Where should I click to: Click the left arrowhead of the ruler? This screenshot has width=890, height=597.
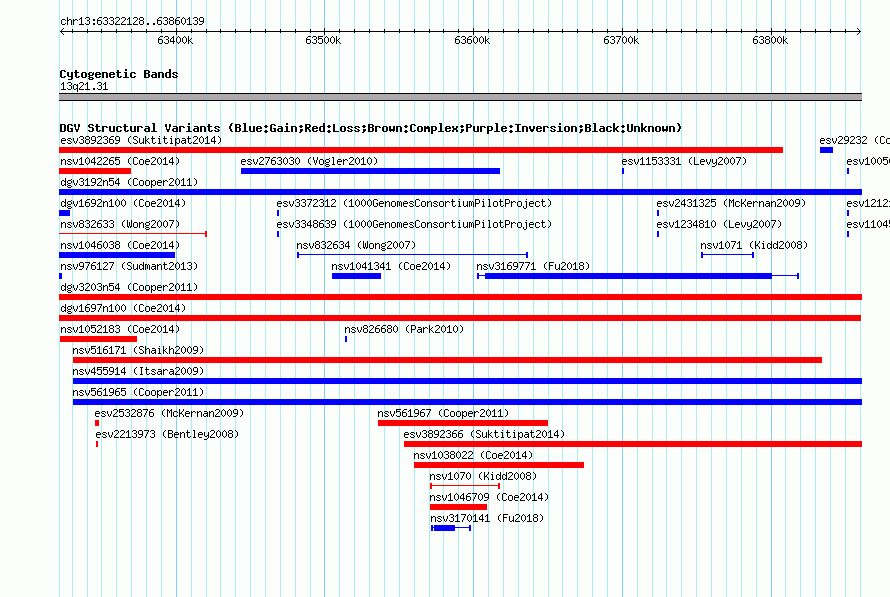(x=62, y=32)
